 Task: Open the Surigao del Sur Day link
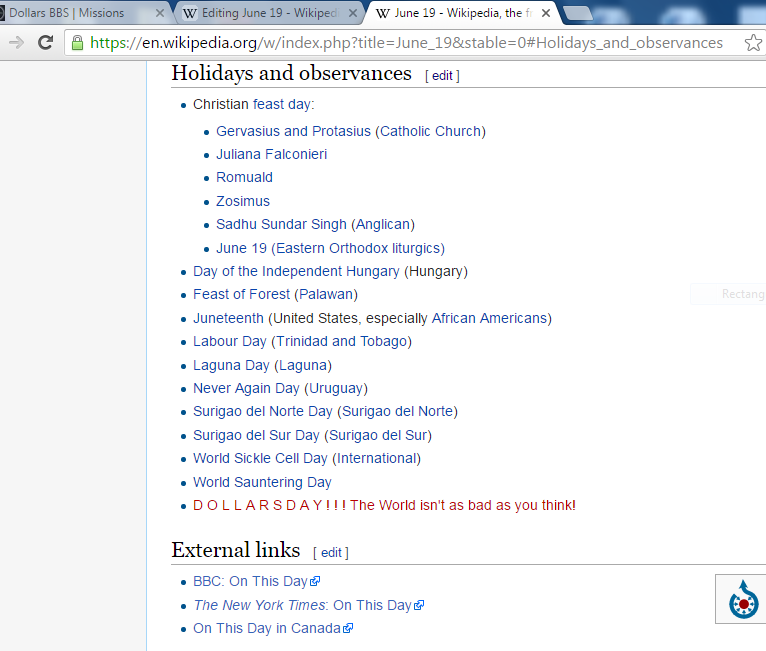[256, 435]
